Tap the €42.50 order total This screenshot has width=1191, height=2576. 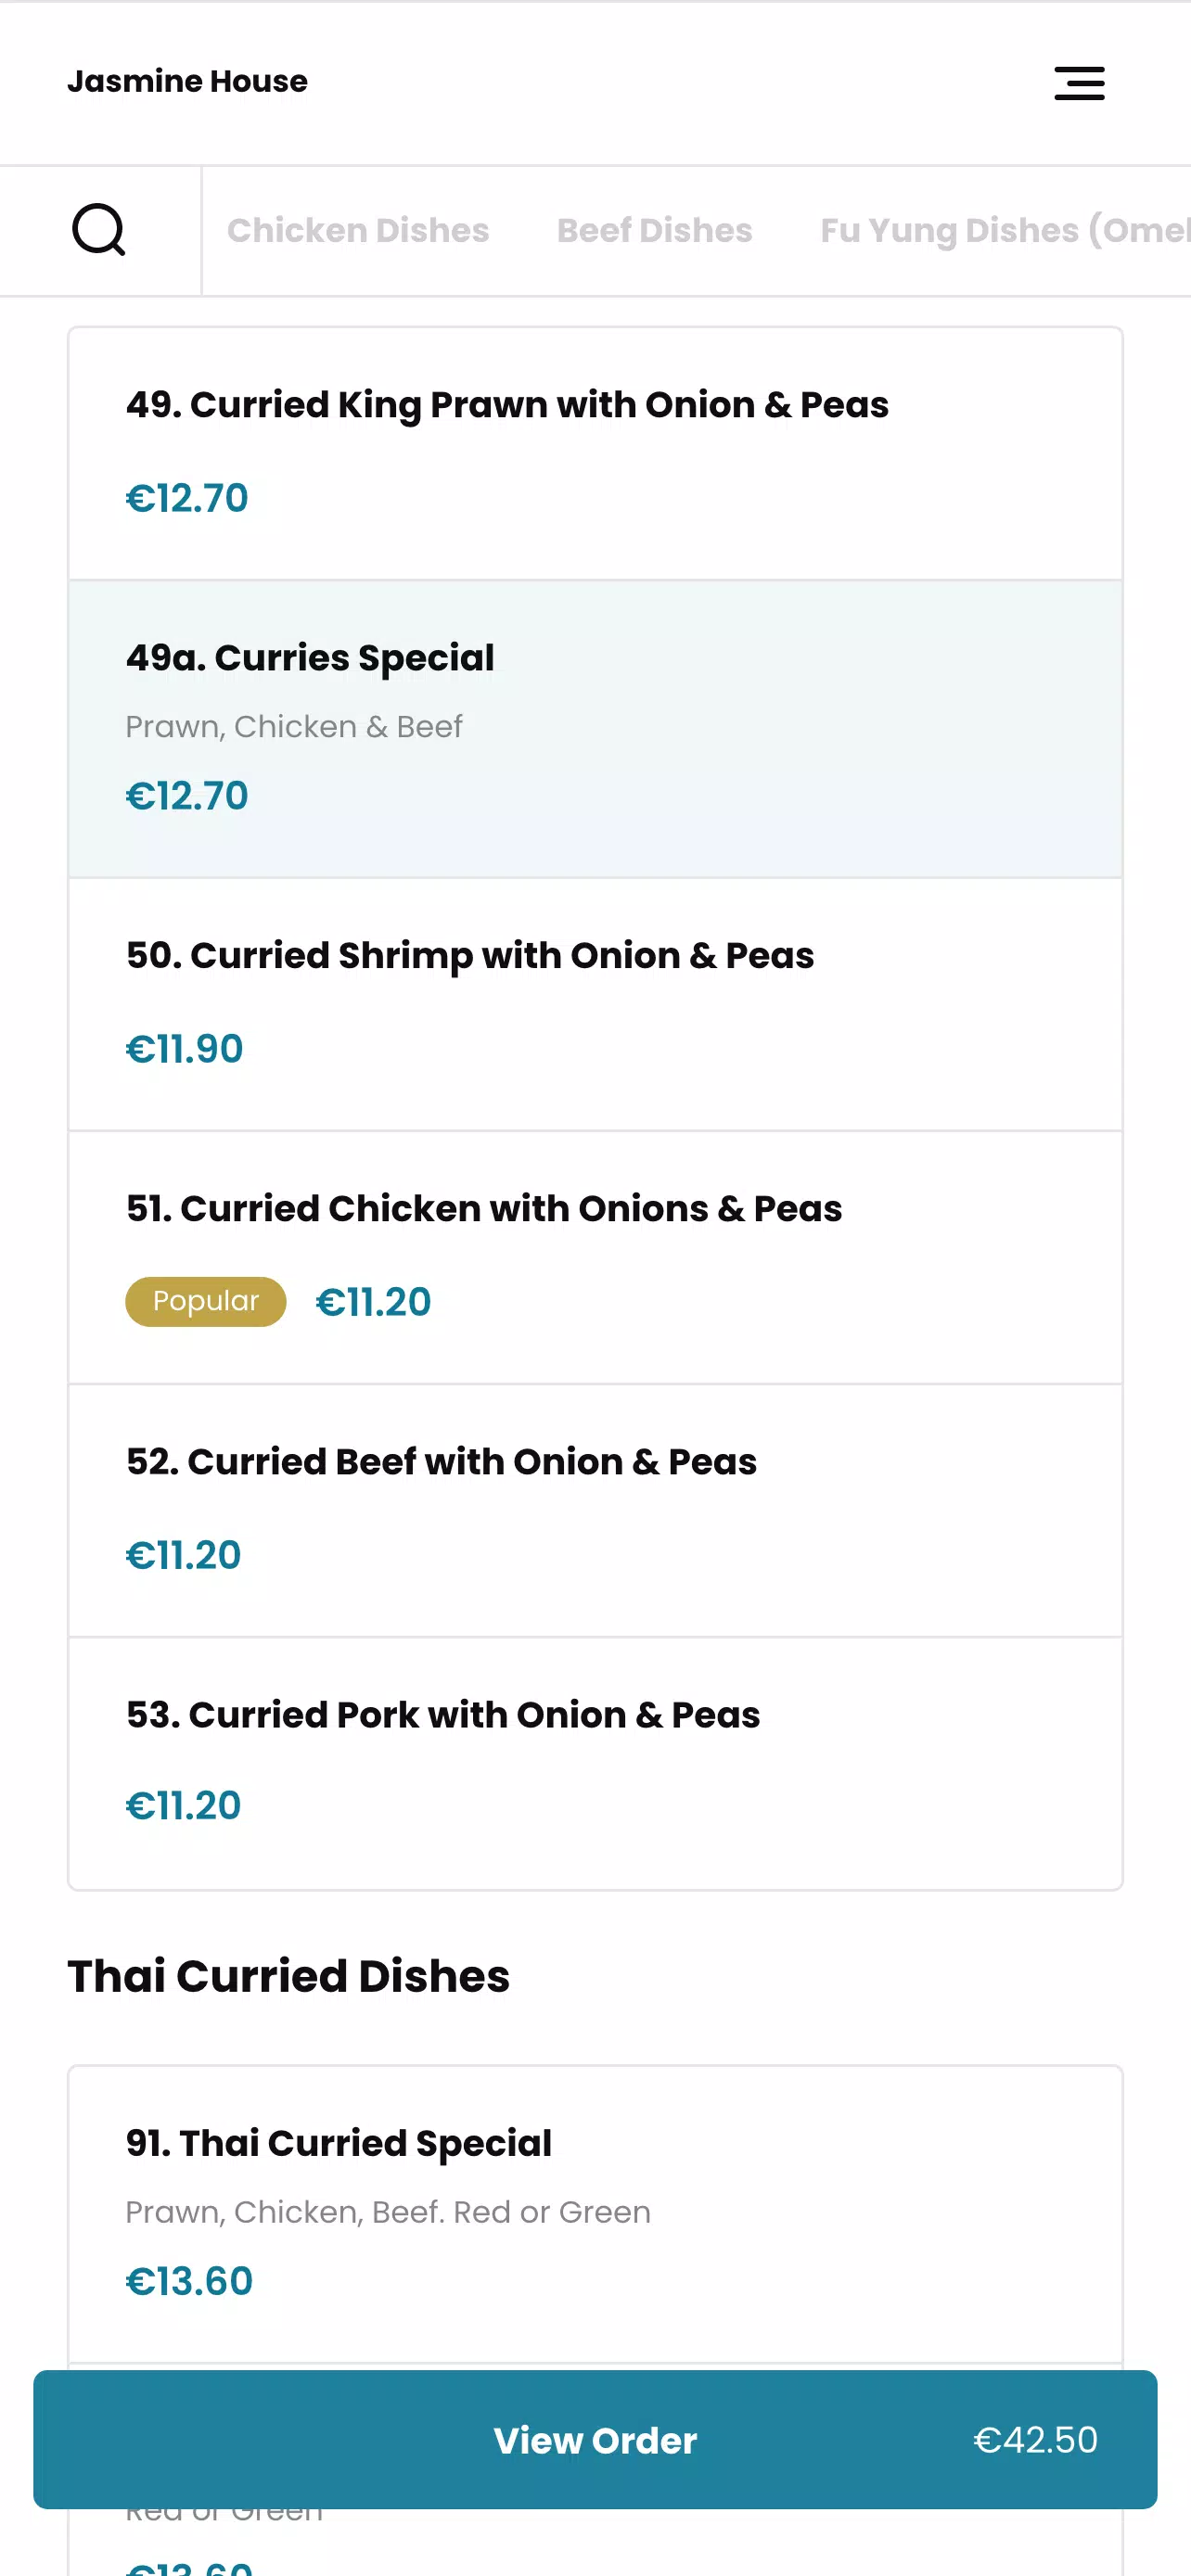tap(1035, 2439)
